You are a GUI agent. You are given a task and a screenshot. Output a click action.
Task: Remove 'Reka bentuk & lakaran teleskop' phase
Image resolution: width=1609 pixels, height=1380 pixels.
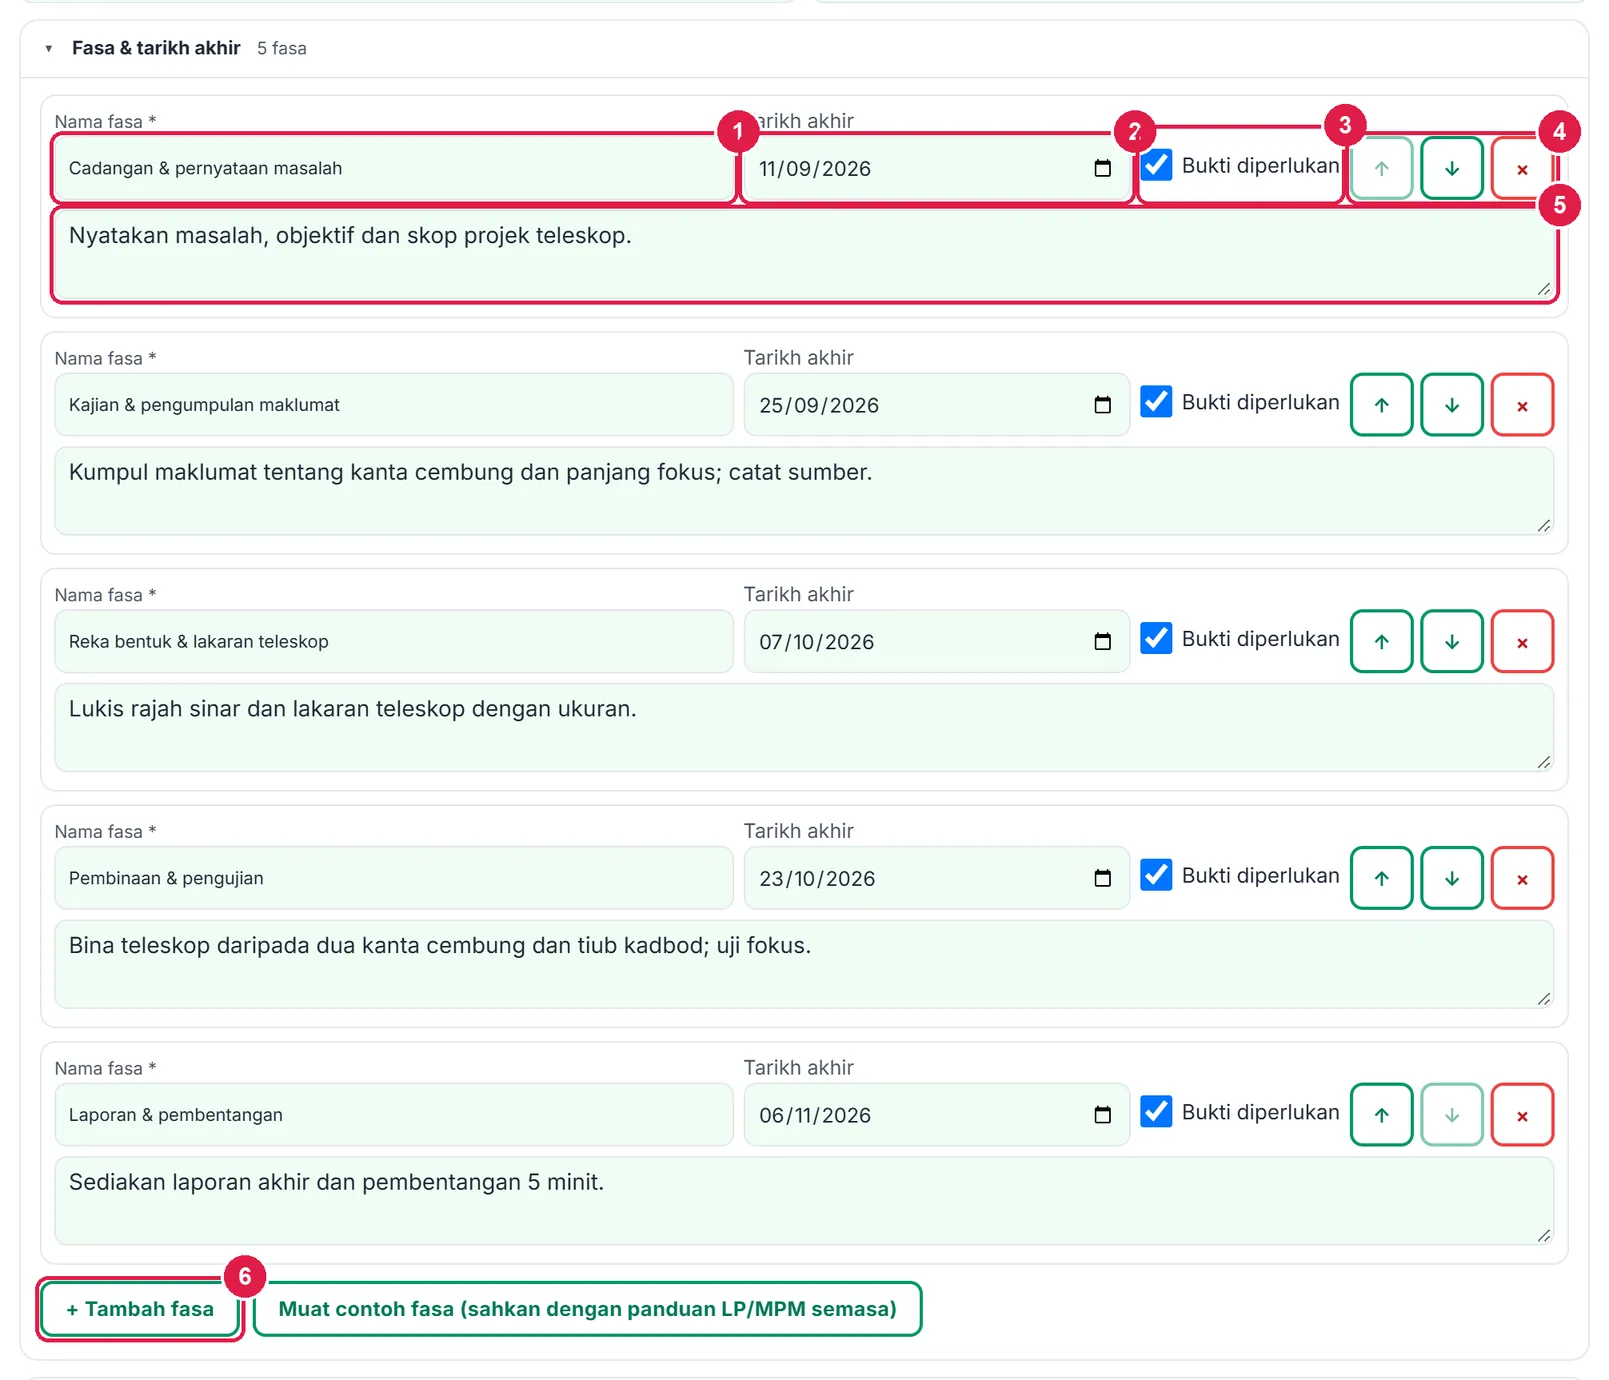[1521, 642]
